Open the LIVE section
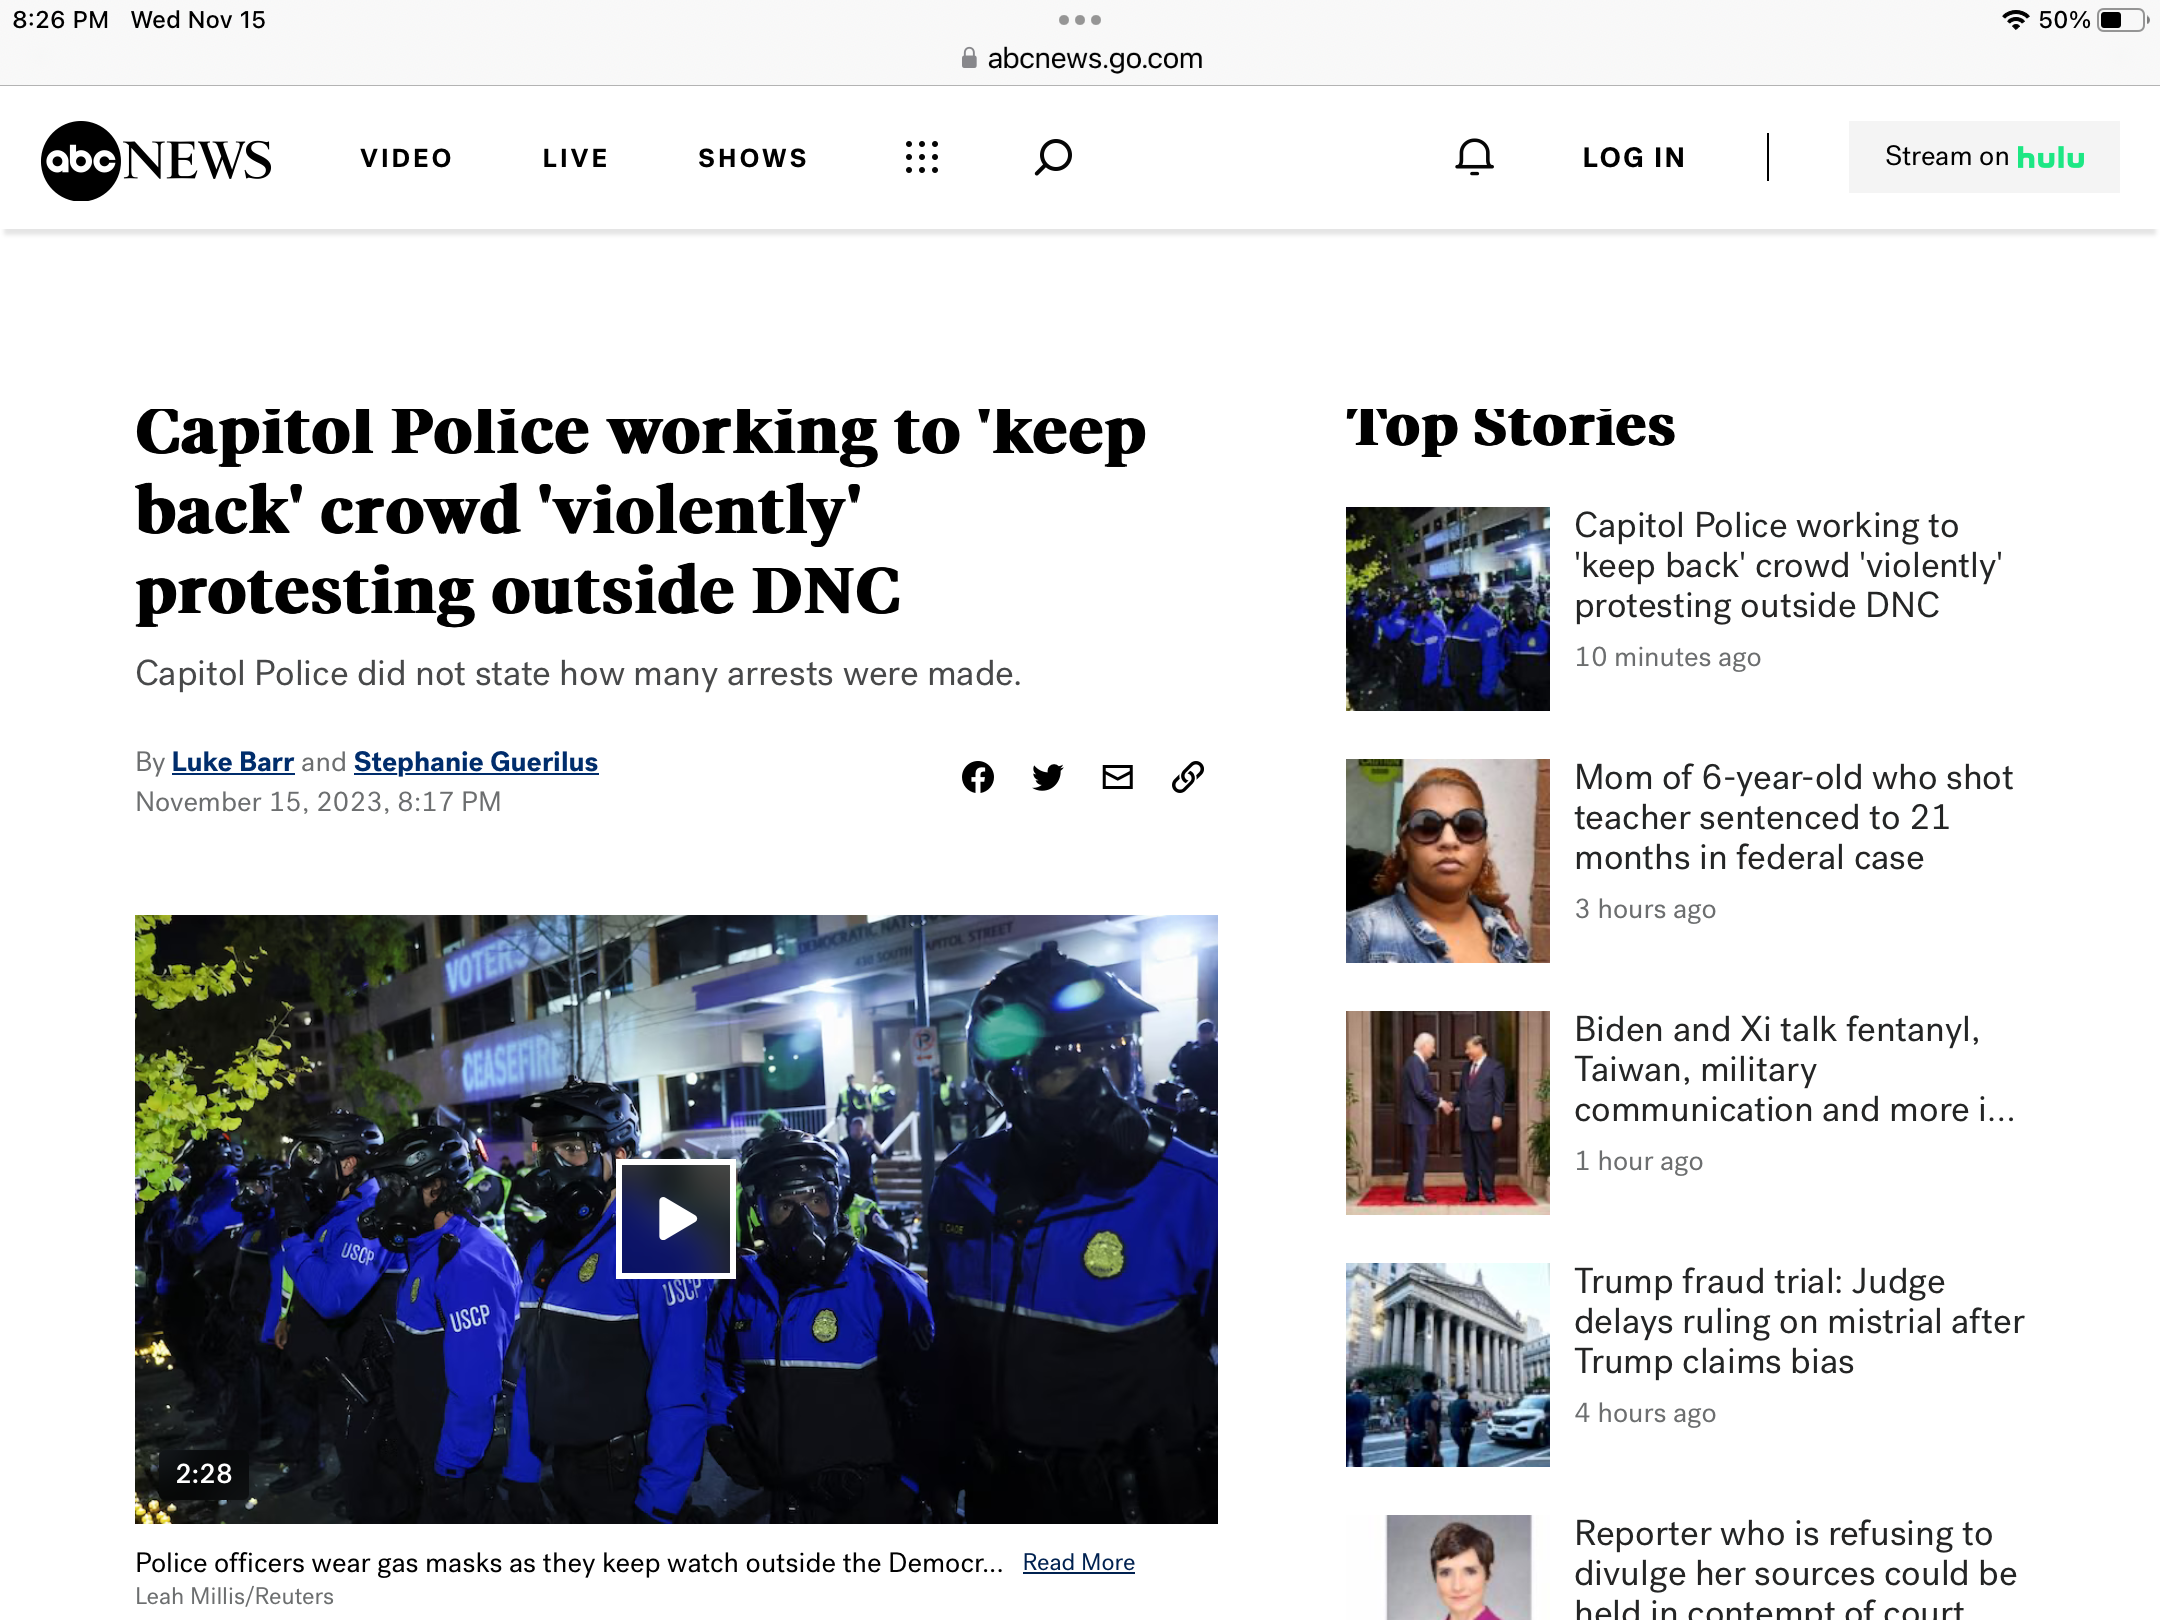Viewport: 2160px width, 1620px height. (575, 158)
